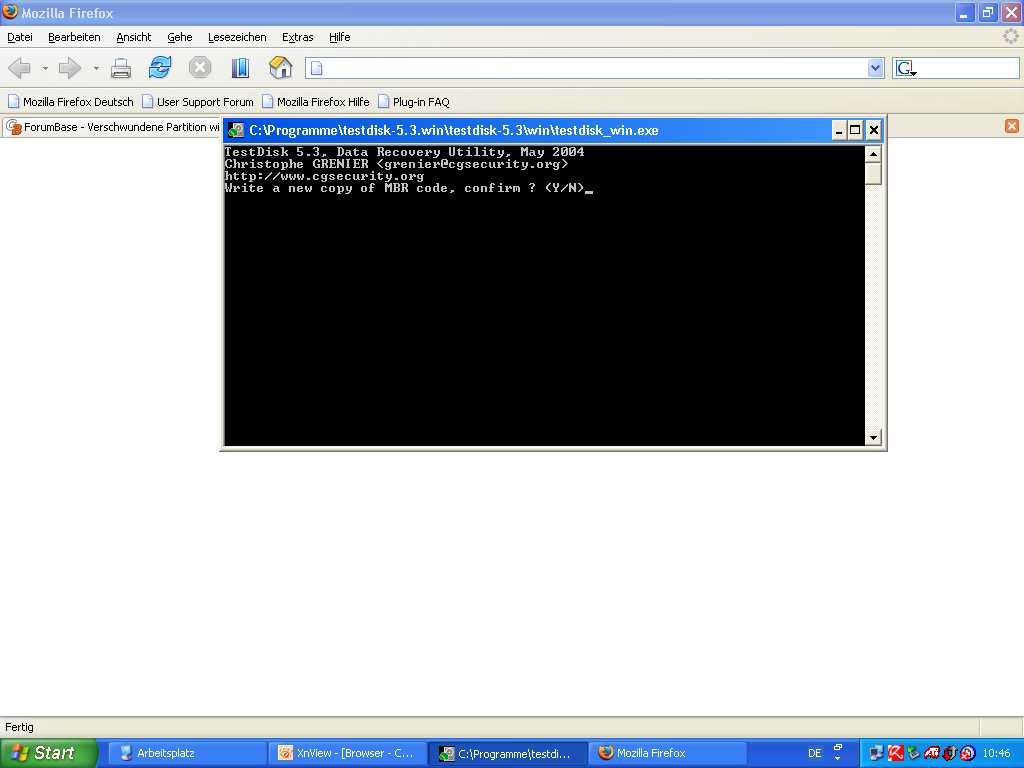Image resolution: width=1024 pixels, height=768 pixels.
Task: Open the Mozilla Firefox Hilfe bookmark
Action: coord(316,102)
